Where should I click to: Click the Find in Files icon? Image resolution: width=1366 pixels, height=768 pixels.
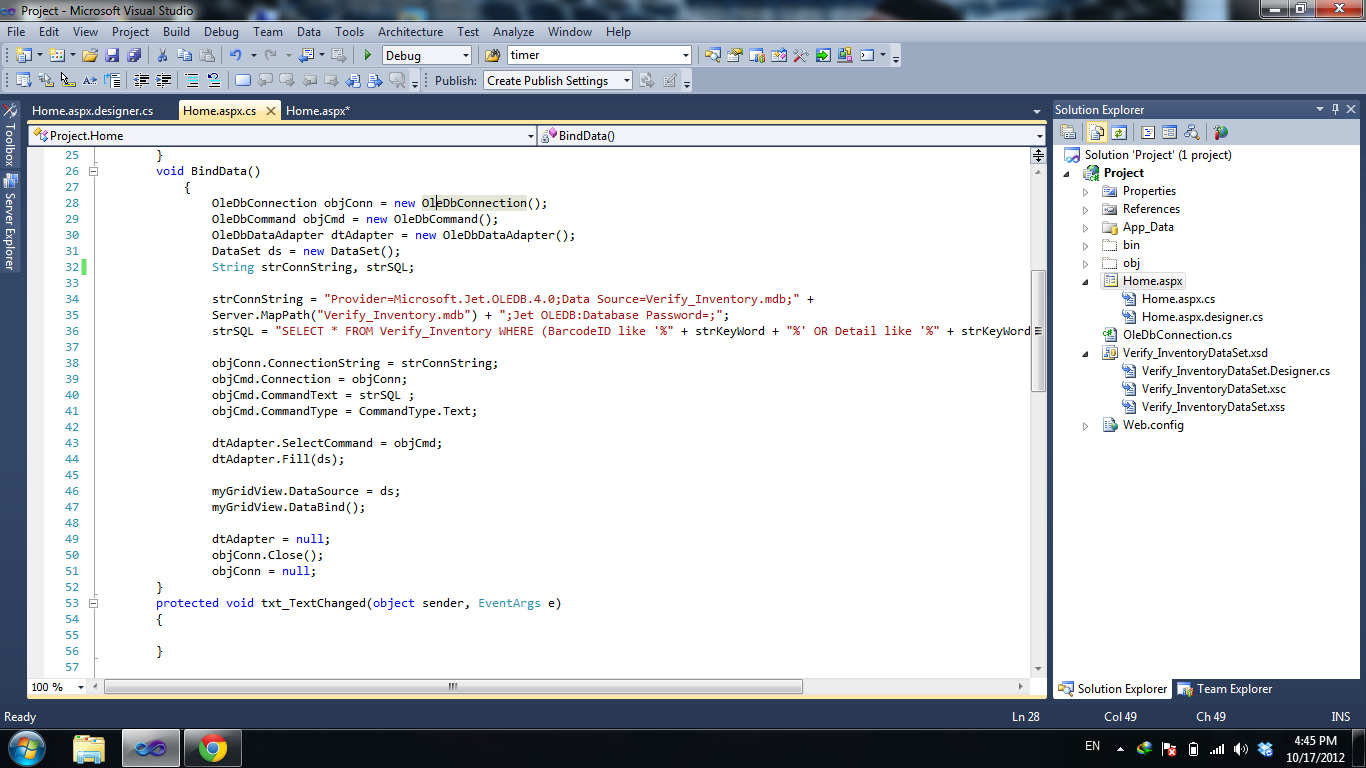click(x=492, y=56)
